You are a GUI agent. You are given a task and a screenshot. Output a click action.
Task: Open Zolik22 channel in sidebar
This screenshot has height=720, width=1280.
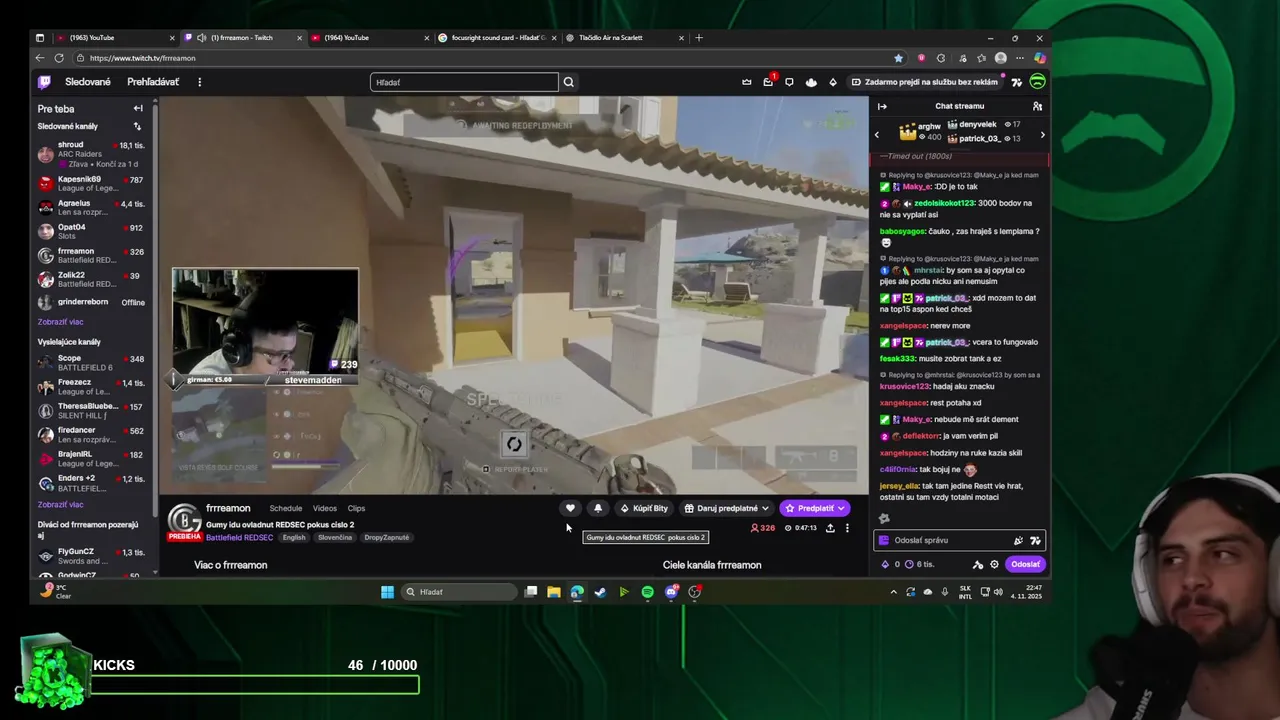tap(91, 279)
